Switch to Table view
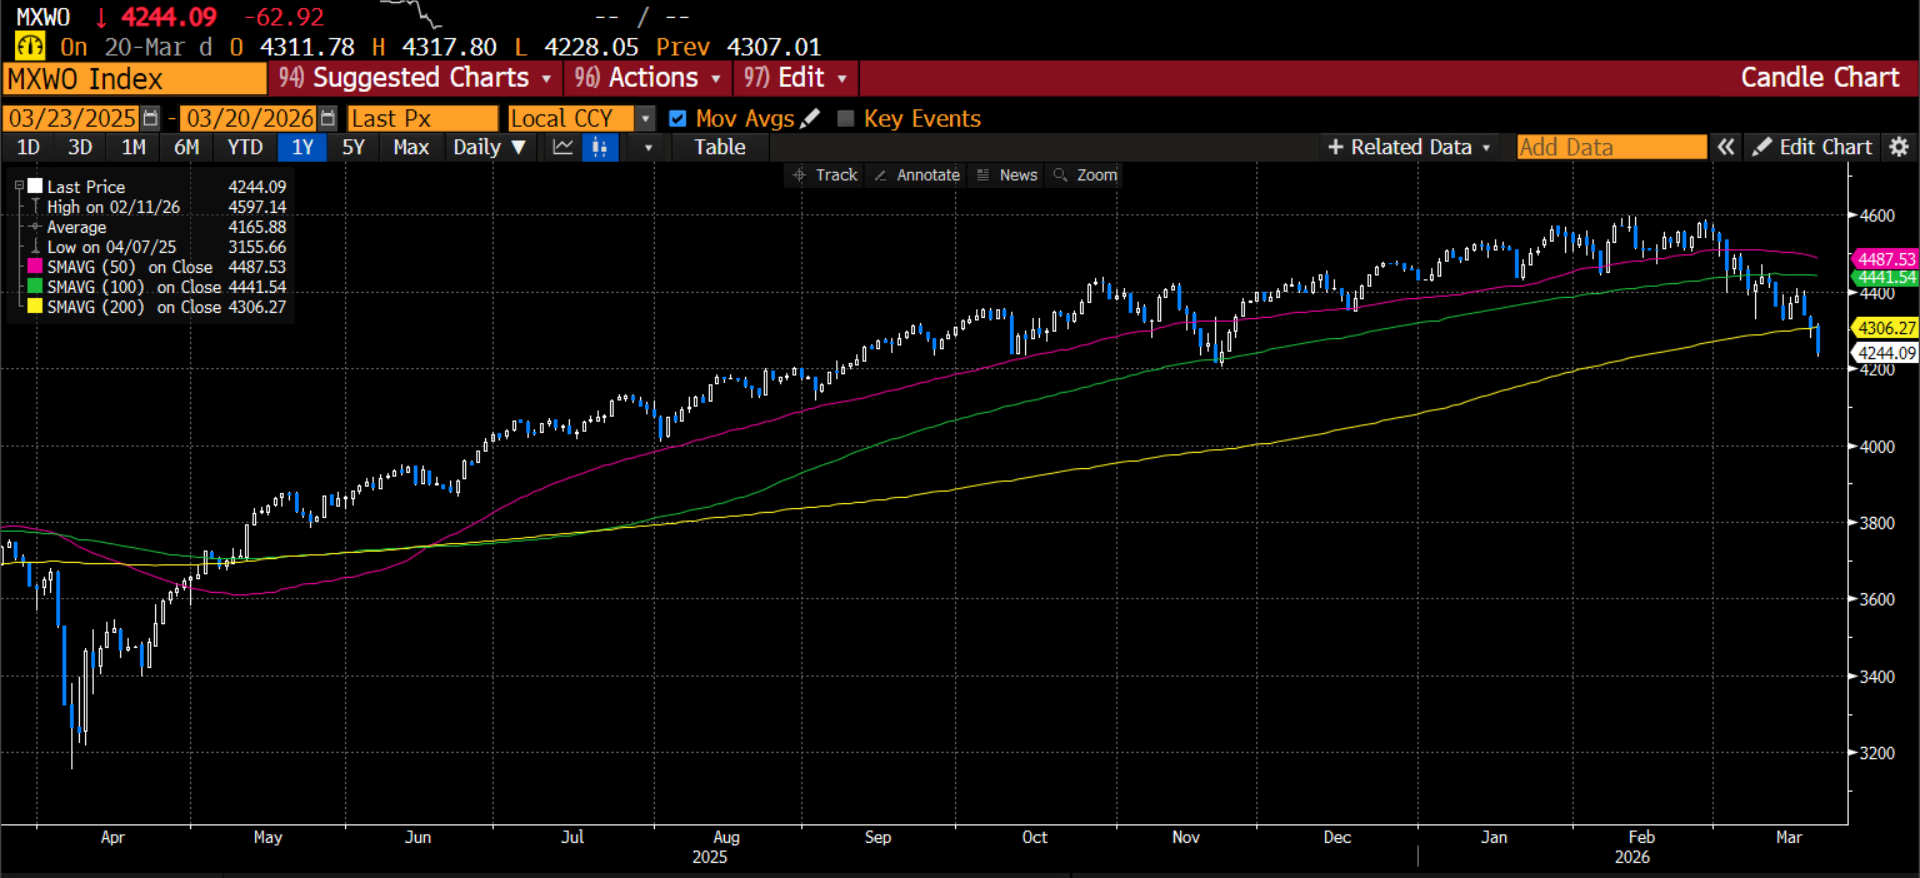Image resolution: width=1920 pixels, height=878 pixels. click(x=719, y=147)
